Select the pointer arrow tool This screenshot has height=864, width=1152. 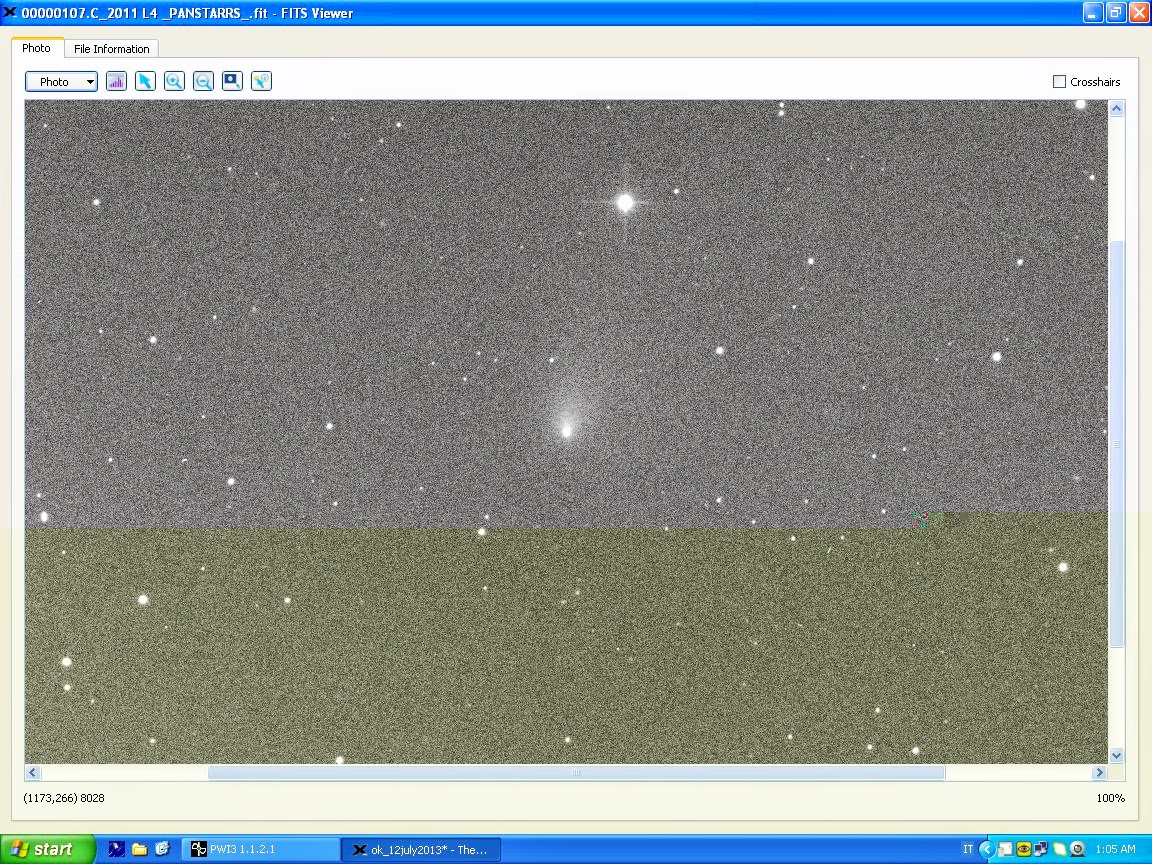[x=145, y=82]
